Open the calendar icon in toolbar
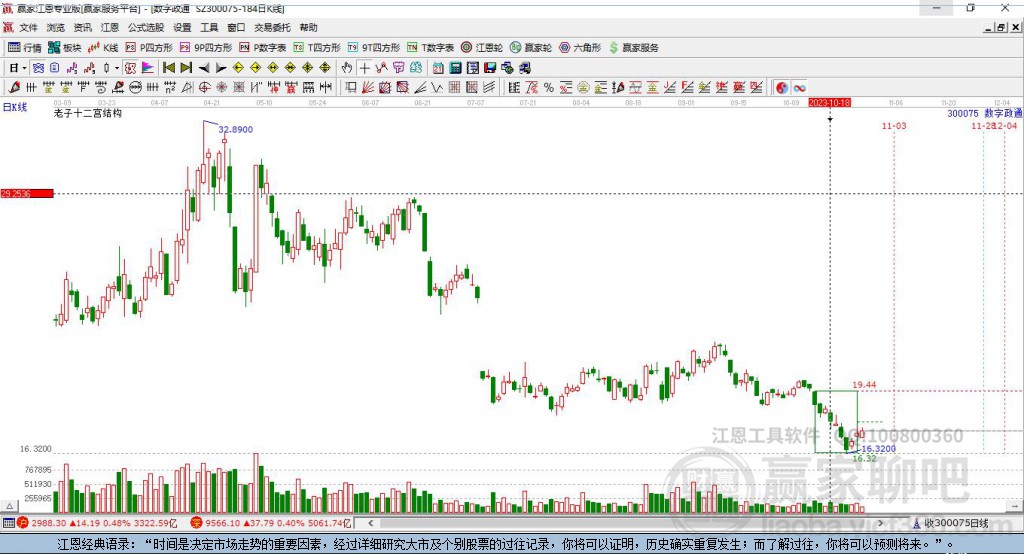This screenshot has width=1024, height=554. (x=438, y=68)
